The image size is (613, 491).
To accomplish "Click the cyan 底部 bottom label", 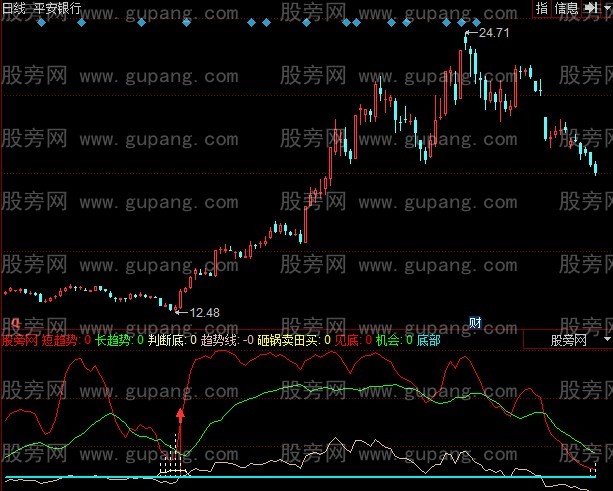I will tap(428, 340).
